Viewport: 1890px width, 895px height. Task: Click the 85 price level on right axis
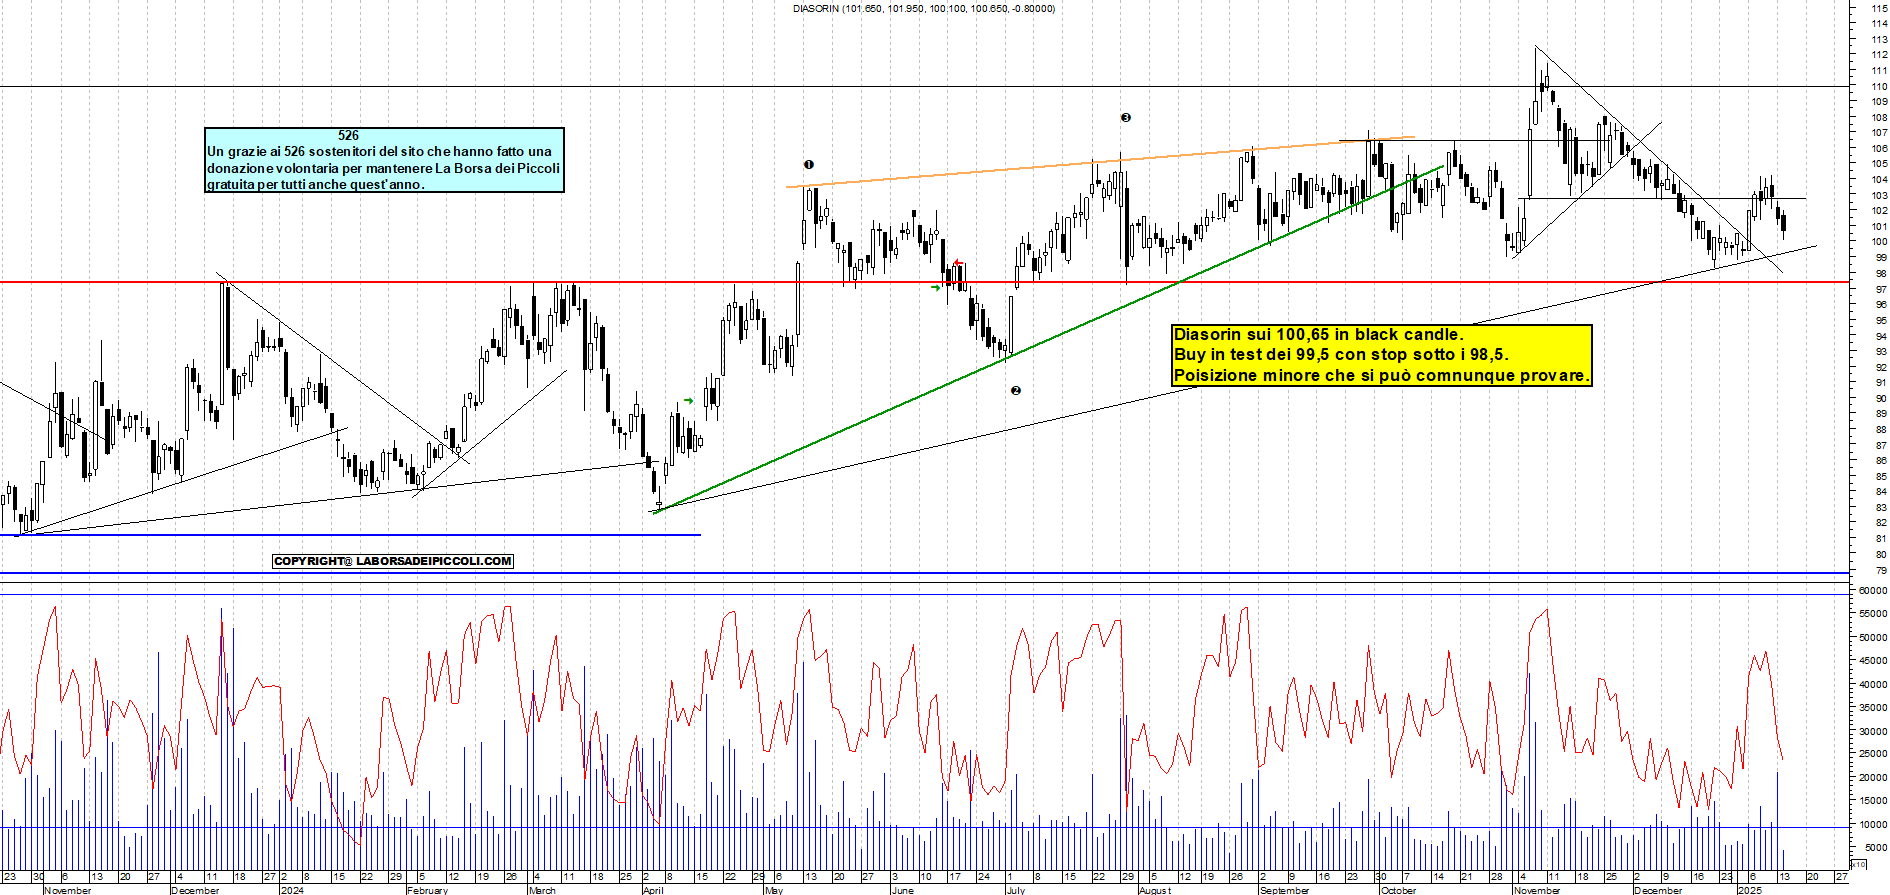pos(1881,476)
